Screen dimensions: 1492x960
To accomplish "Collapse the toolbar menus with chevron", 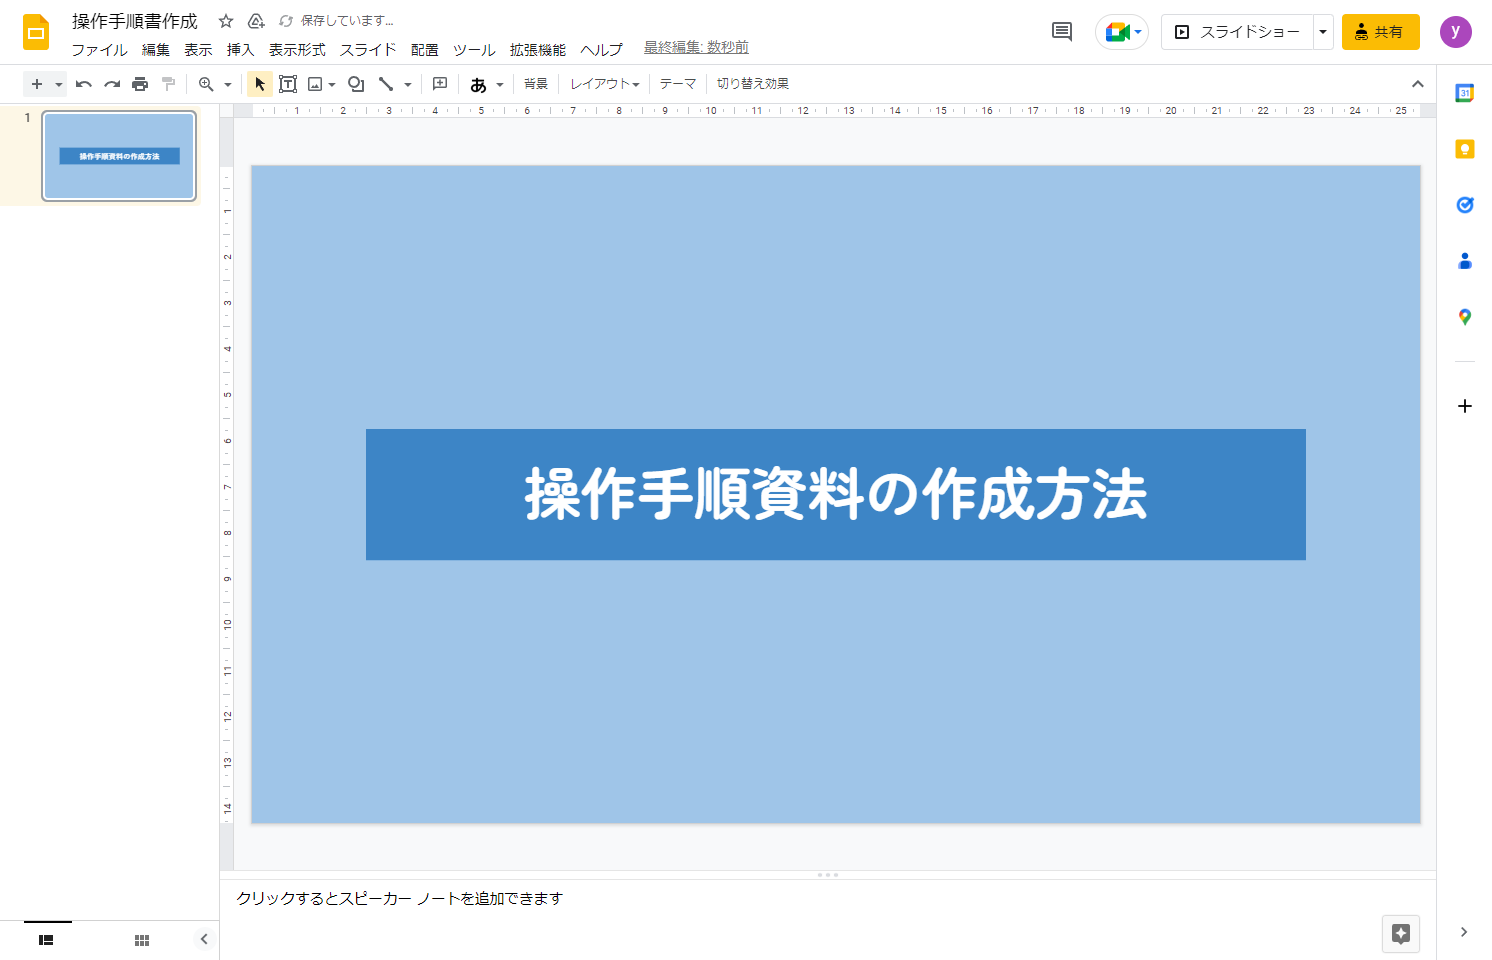I will pos(1418,84).
